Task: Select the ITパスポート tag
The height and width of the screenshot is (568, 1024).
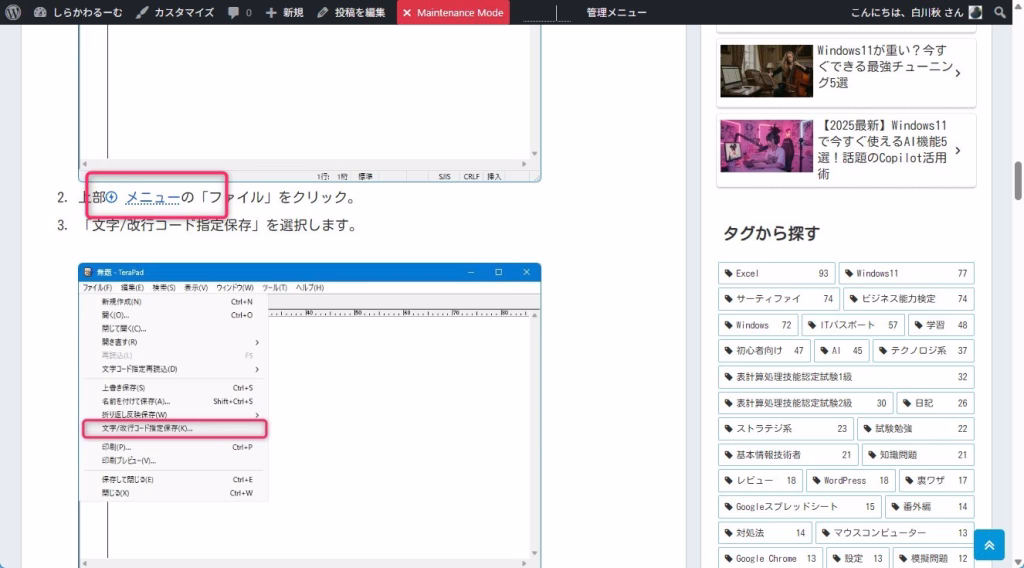Action: [x=853, y=324]
